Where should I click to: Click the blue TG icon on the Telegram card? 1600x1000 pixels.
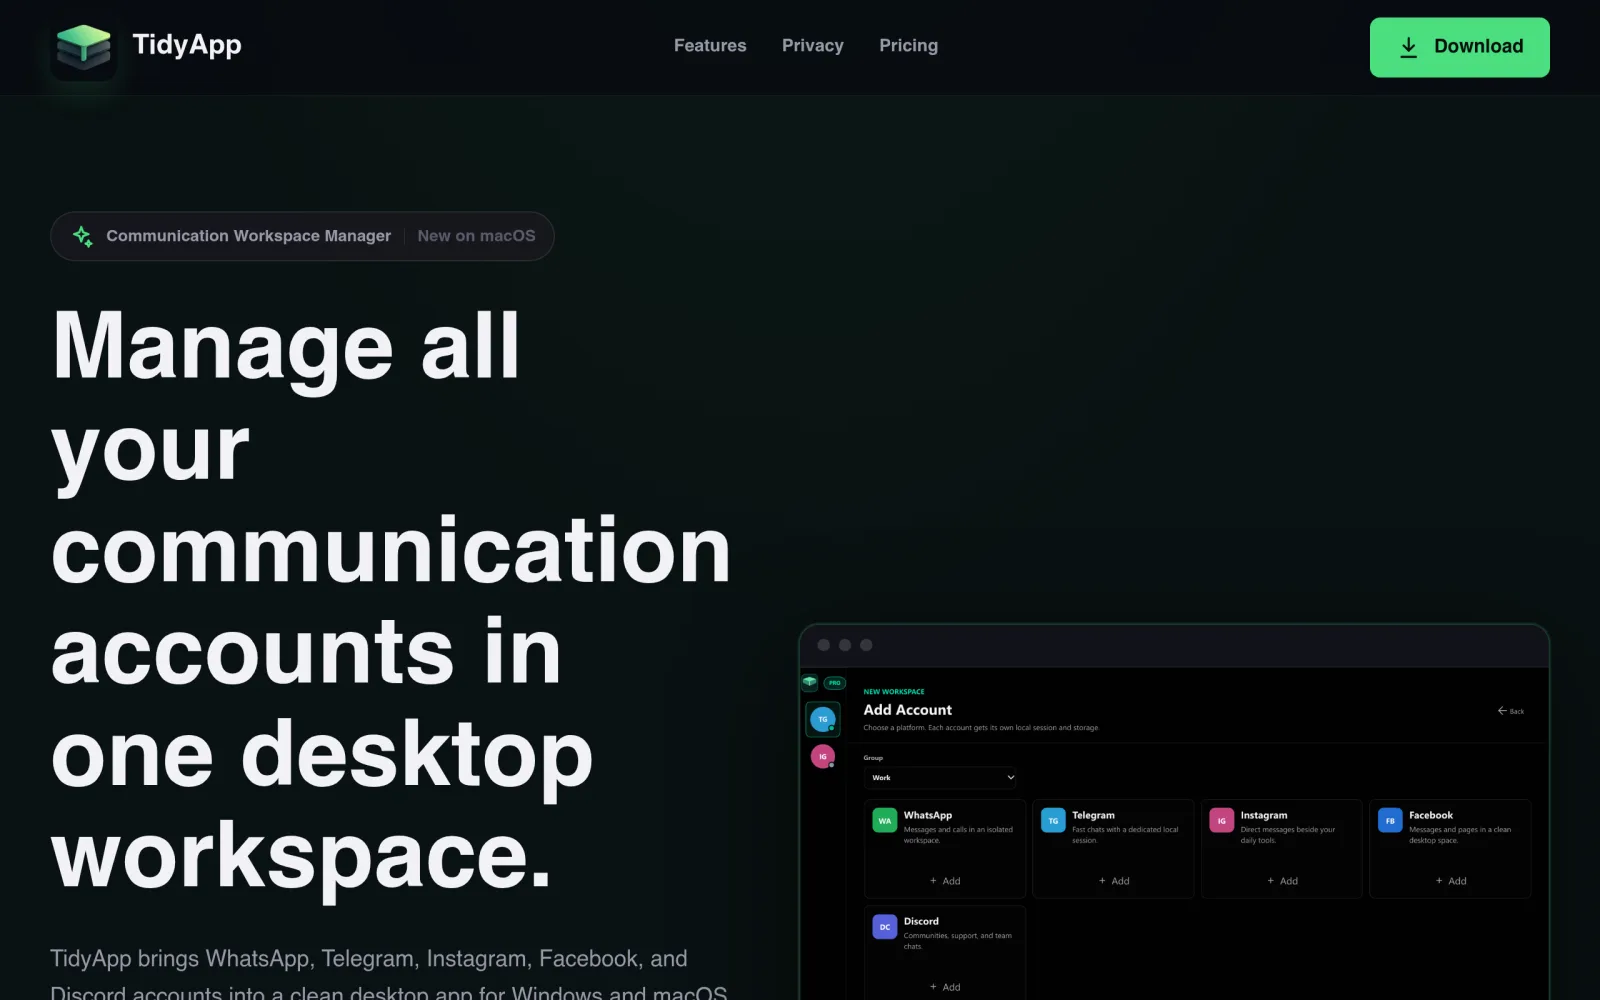1053,821
